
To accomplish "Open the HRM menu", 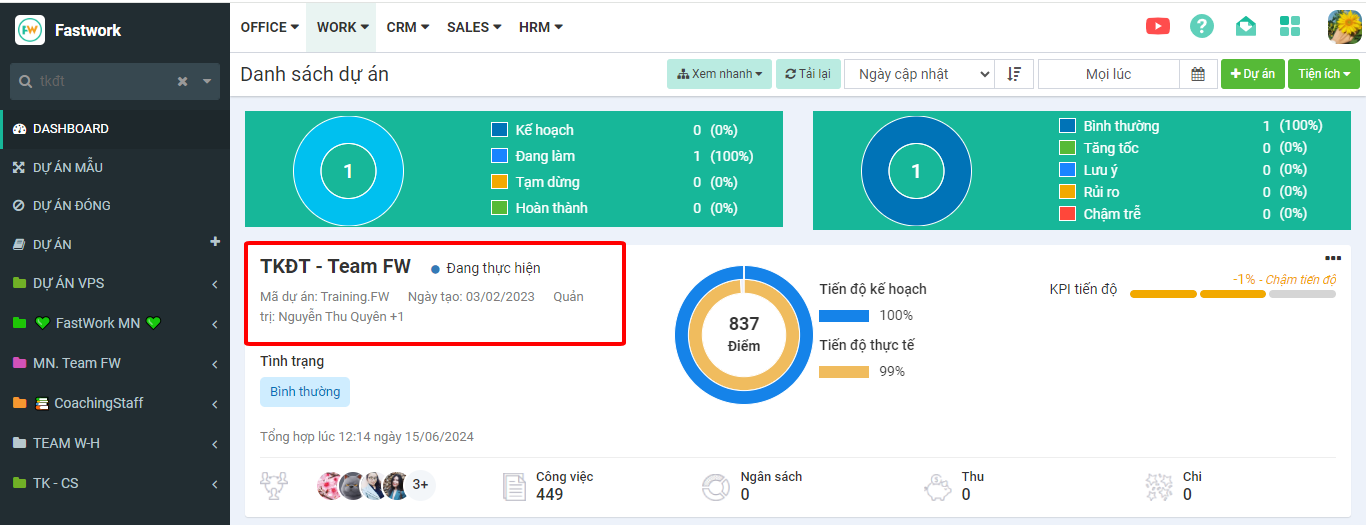I will coord(540,27).
